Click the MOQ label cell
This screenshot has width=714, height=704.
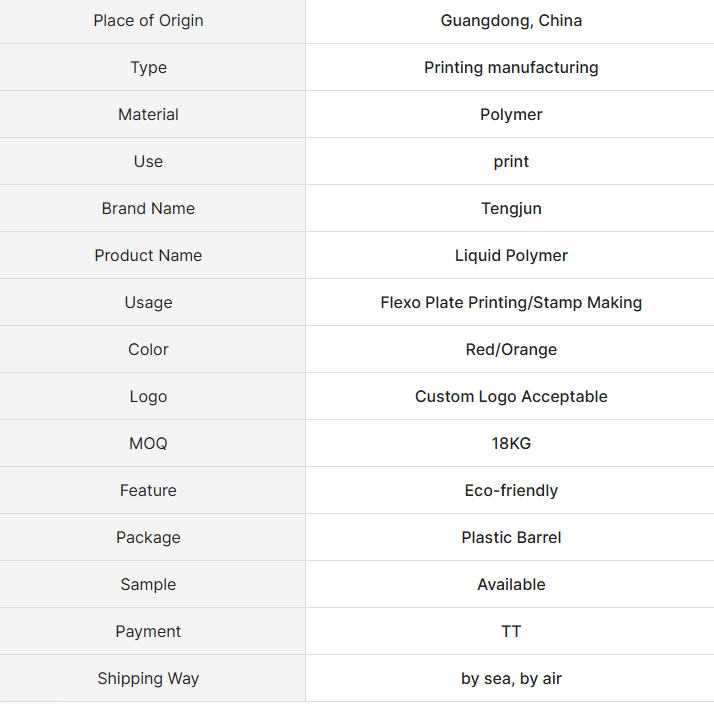[x=148, y=444]
